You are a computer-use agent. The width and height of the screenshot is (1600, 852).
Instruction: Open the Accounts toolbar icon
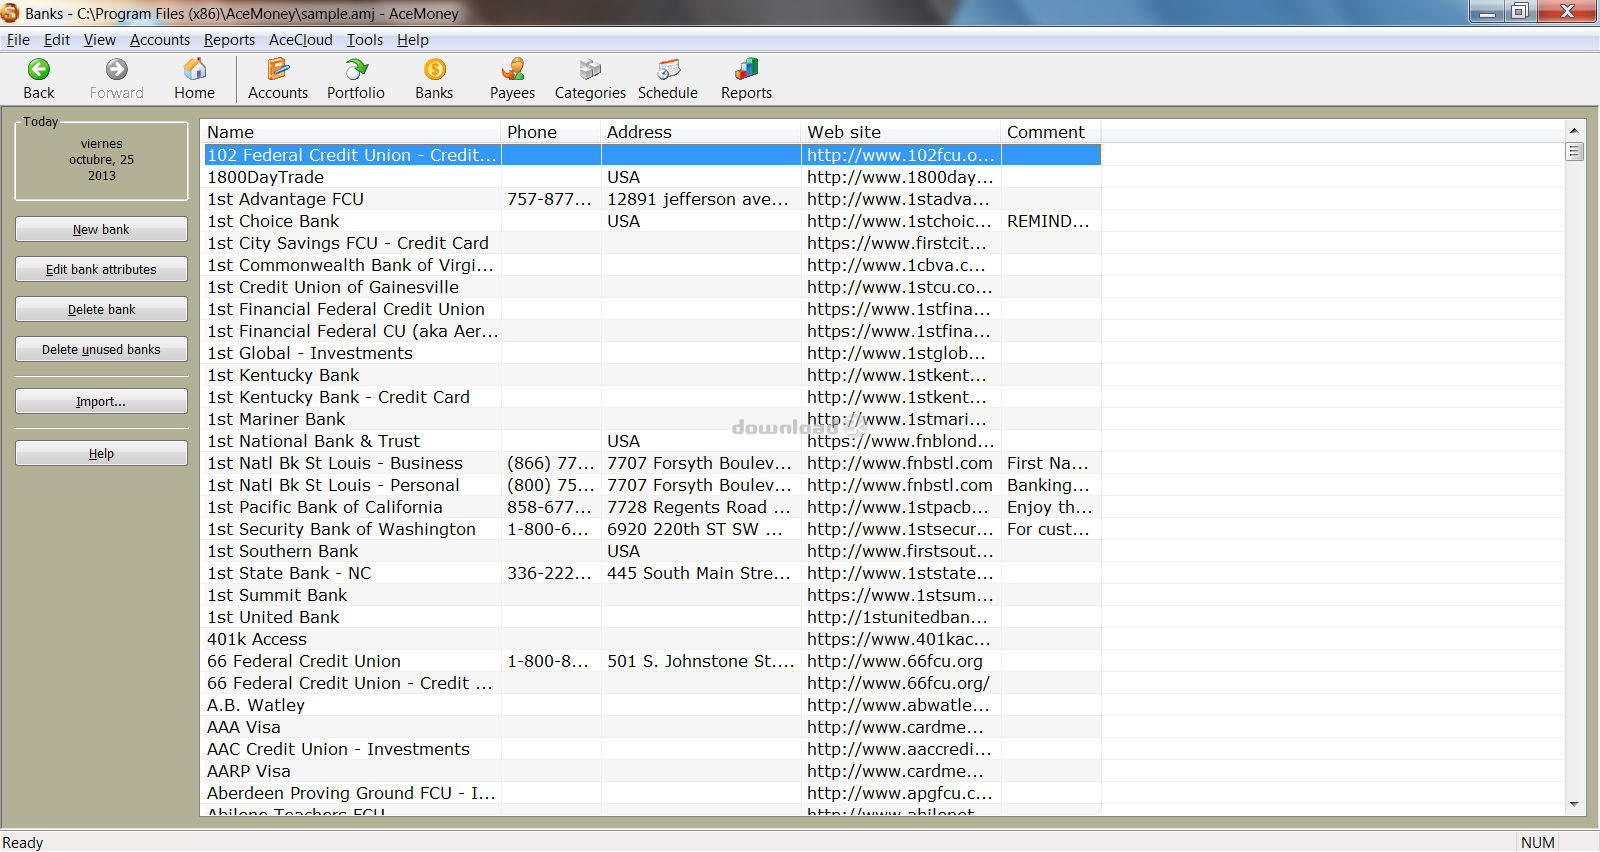pos(278,70)
